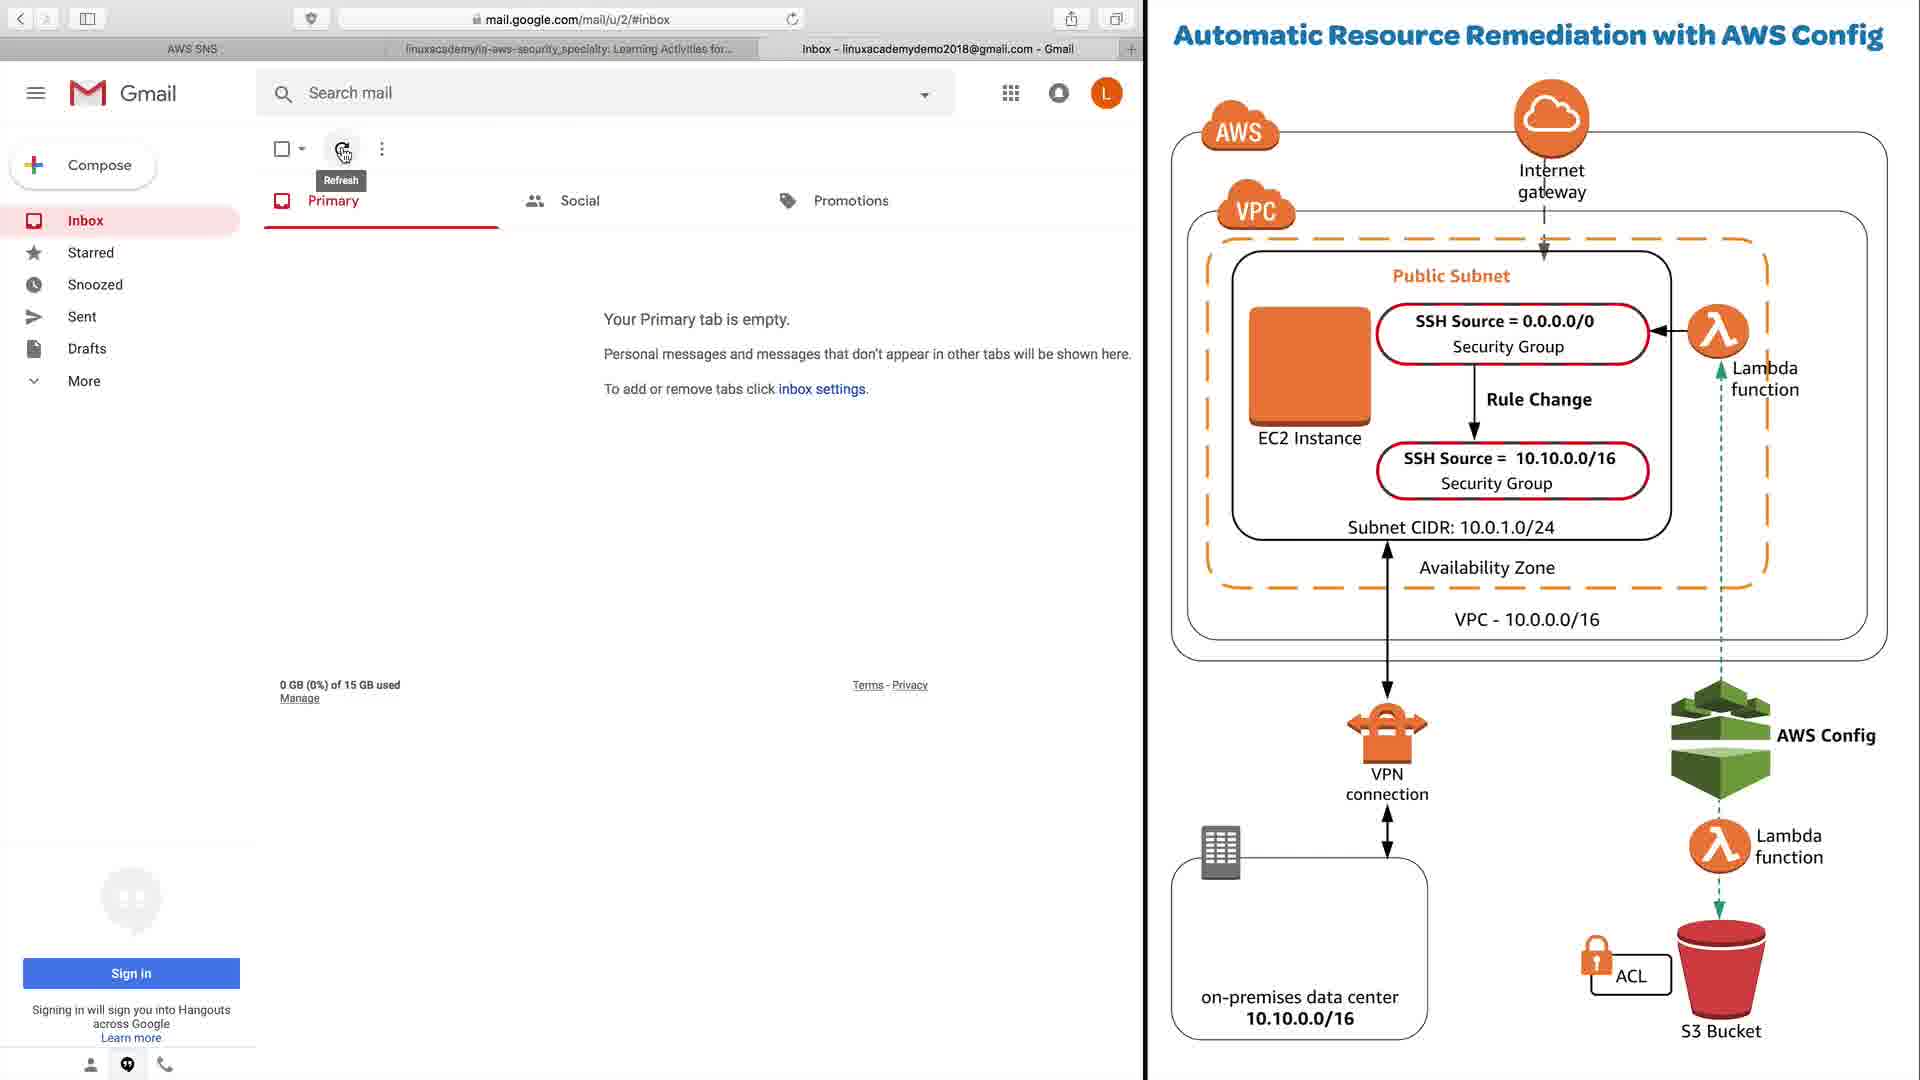
Task: Tick the select-all messages checkbox
Action: point(282,149)
